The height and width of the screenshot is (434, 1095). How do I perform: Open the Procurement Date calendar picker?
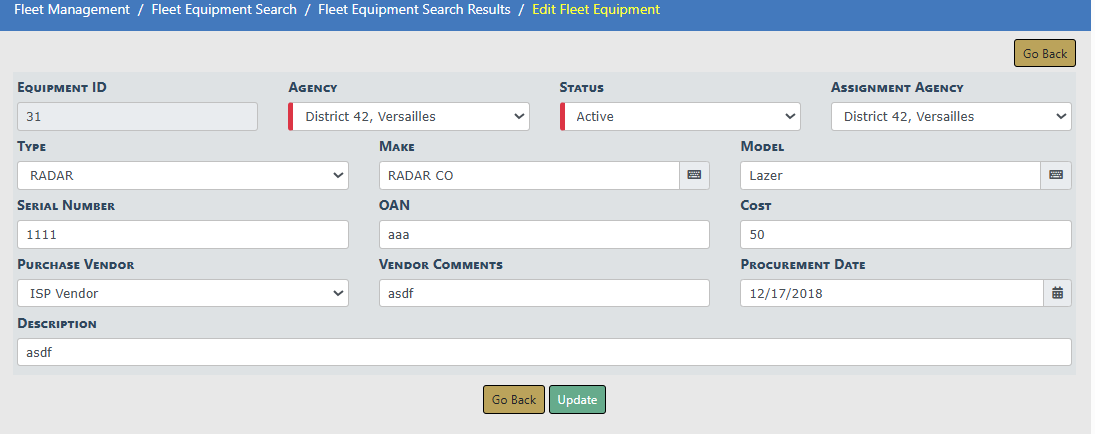1056,293
